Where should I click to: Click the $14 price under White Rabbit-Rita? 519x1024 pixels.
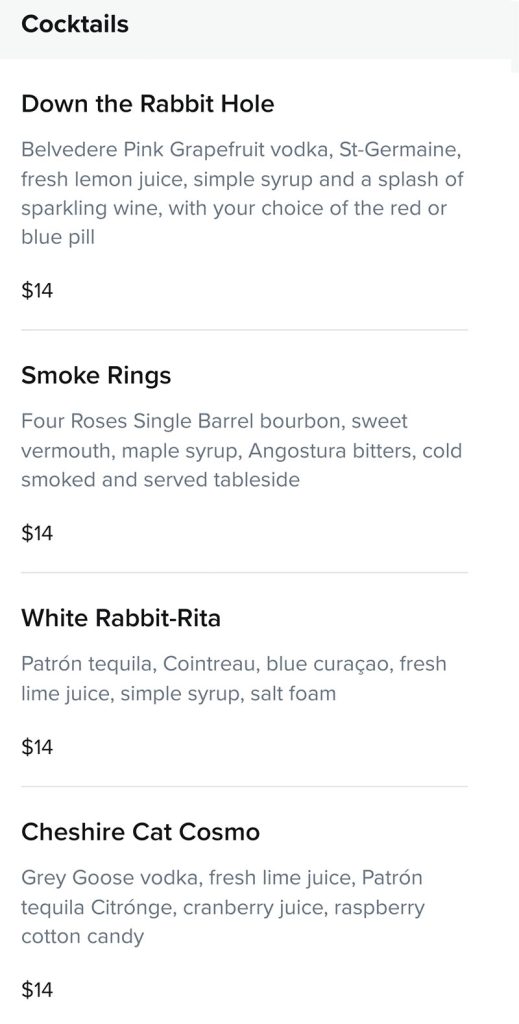point(37,747)
